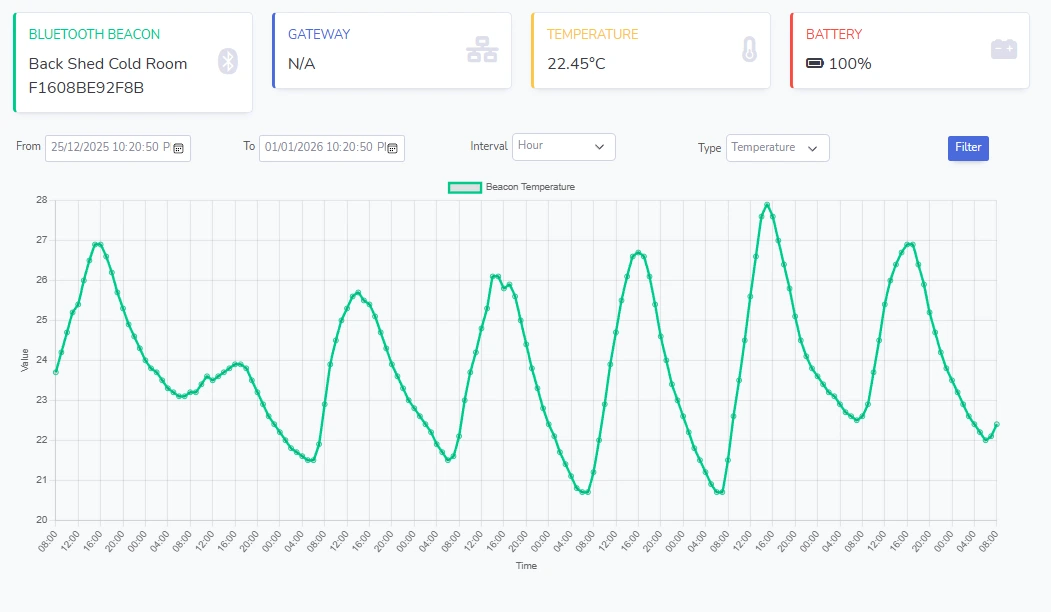Viewport: 1051px width, 612px height.
Task: Toggle Beacon Temperature series via legend label
Action: coord(530,187)
